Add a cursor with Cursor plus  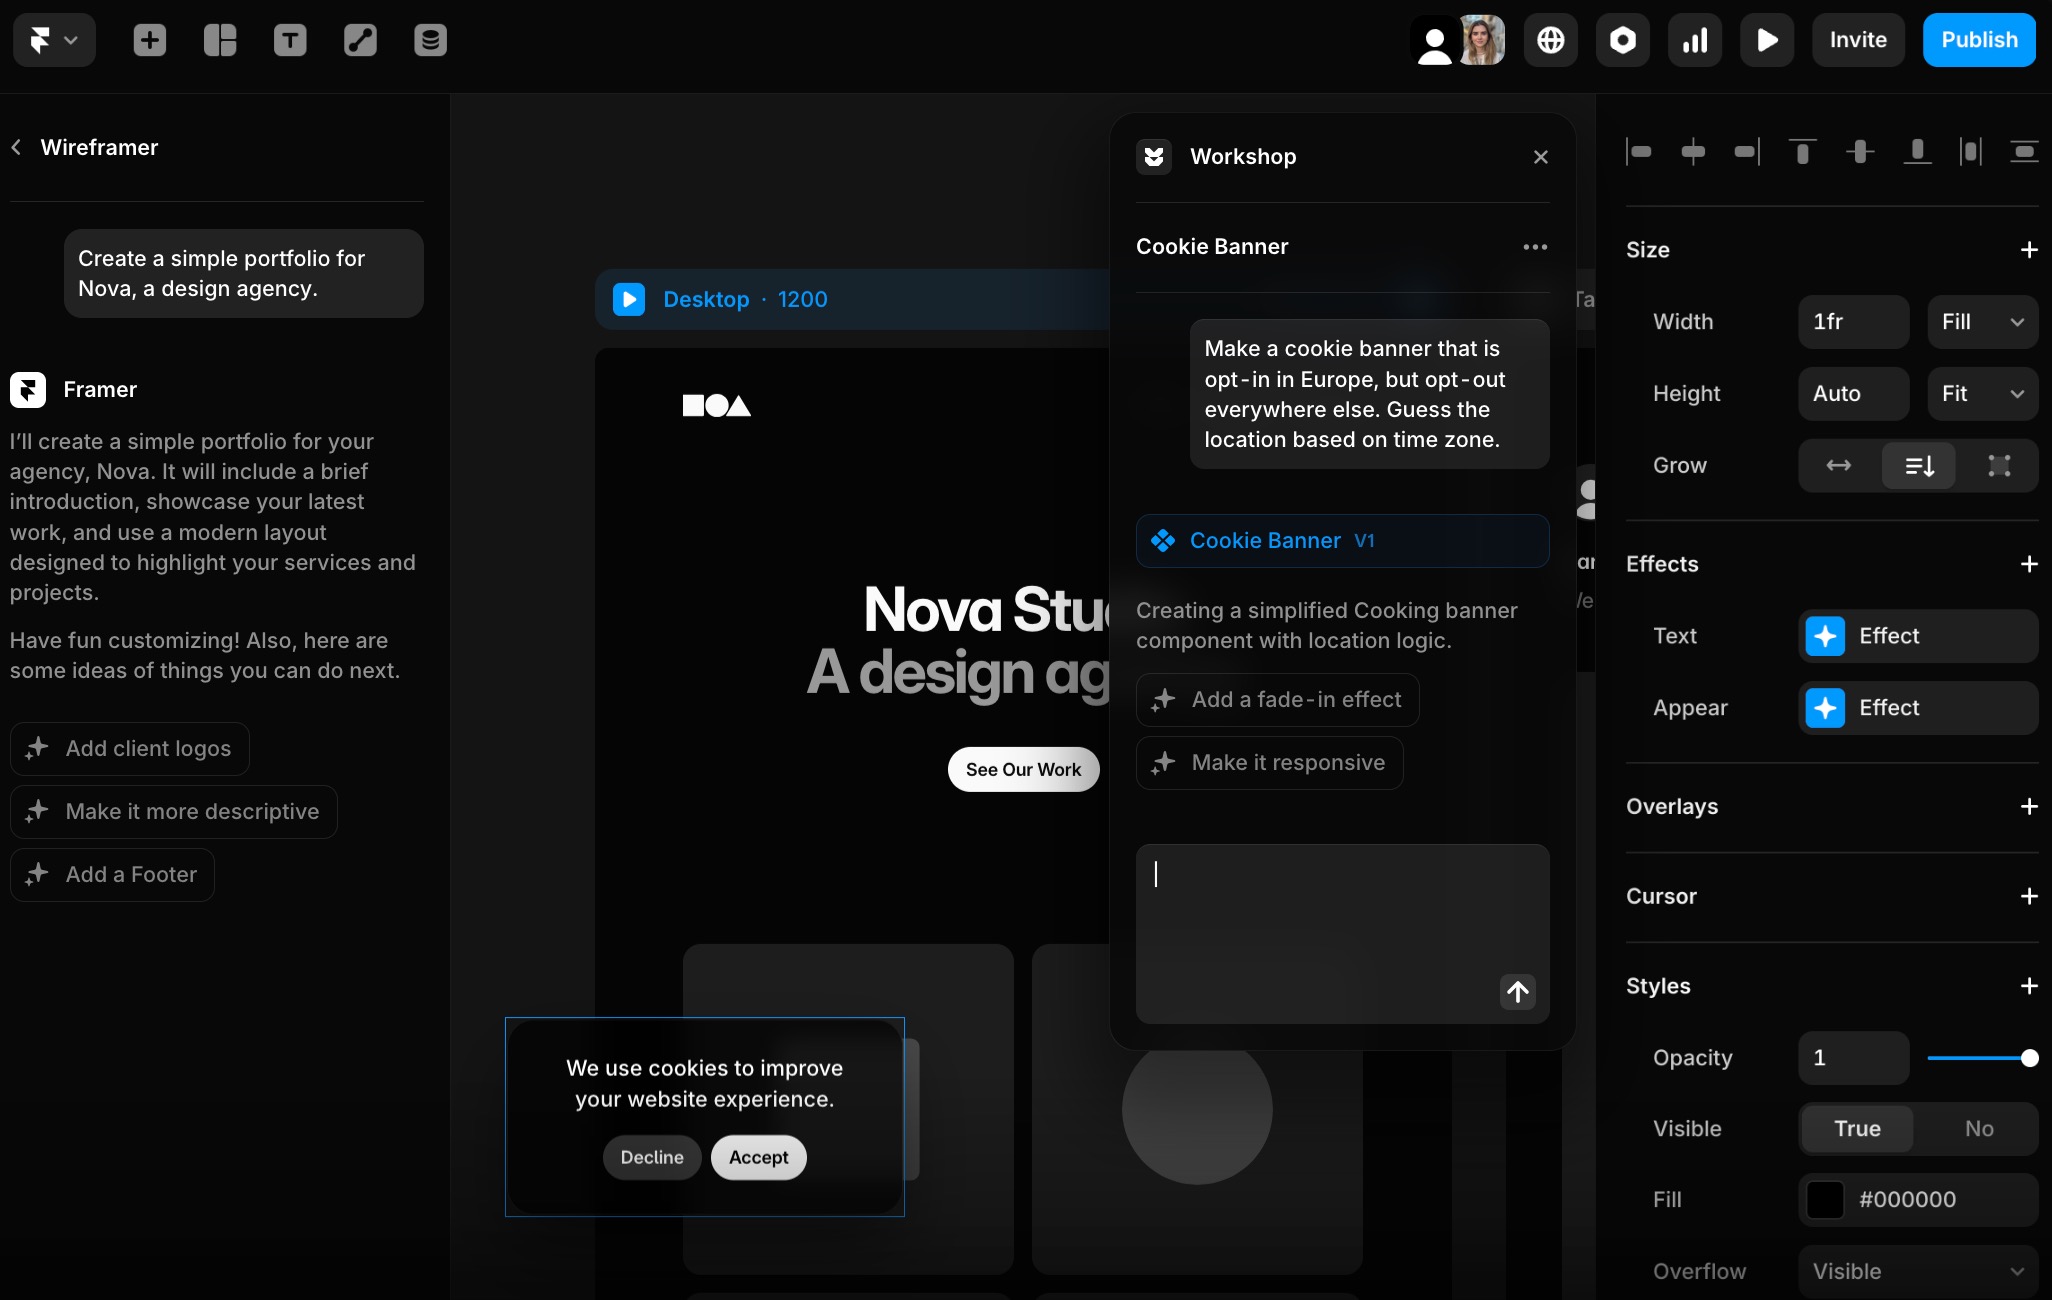2029,896
